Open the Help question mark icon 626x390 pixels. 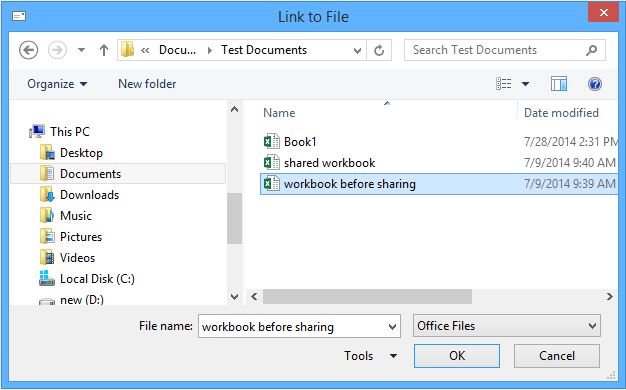[595, 84]
